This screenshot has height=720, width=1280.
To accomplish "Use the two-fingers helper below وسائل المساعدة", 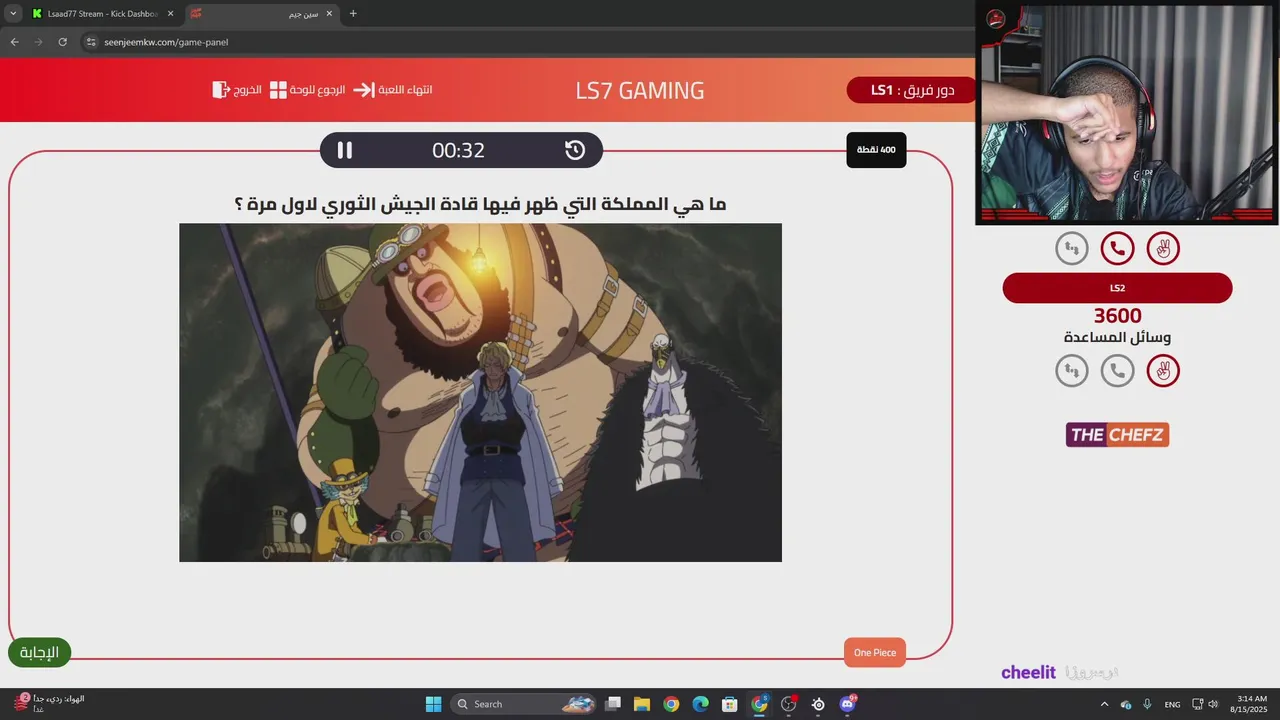I will (1163, 371).
